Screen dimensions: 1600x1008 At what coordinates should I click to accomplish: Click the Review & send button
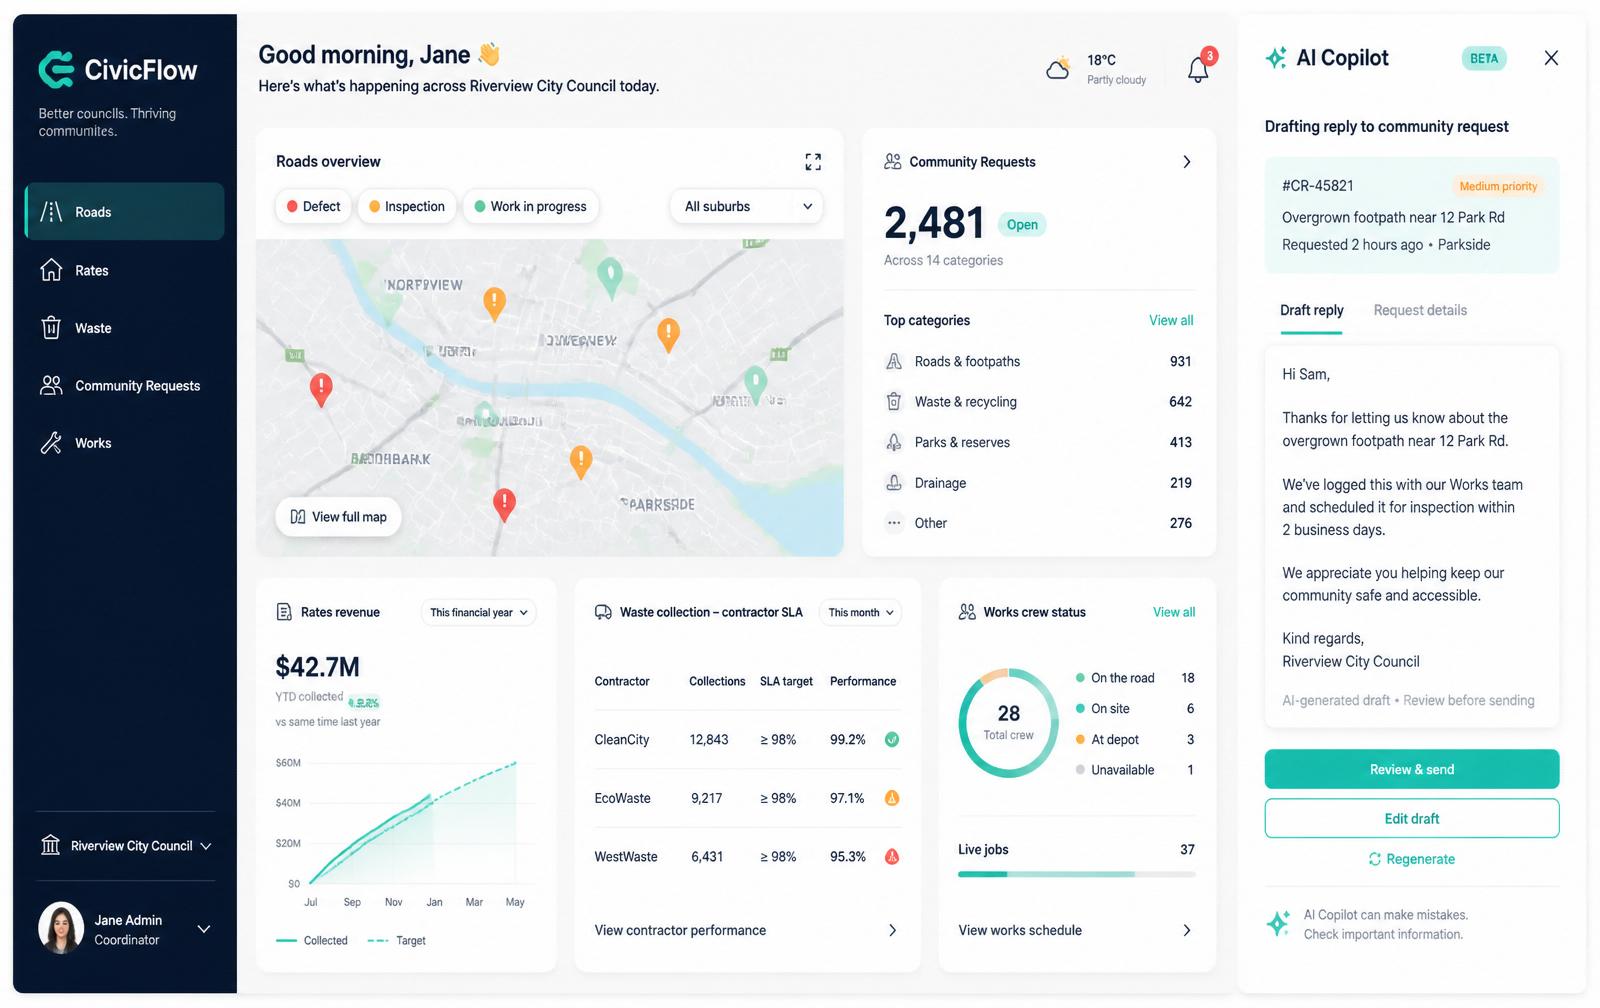click(1411, 769)
